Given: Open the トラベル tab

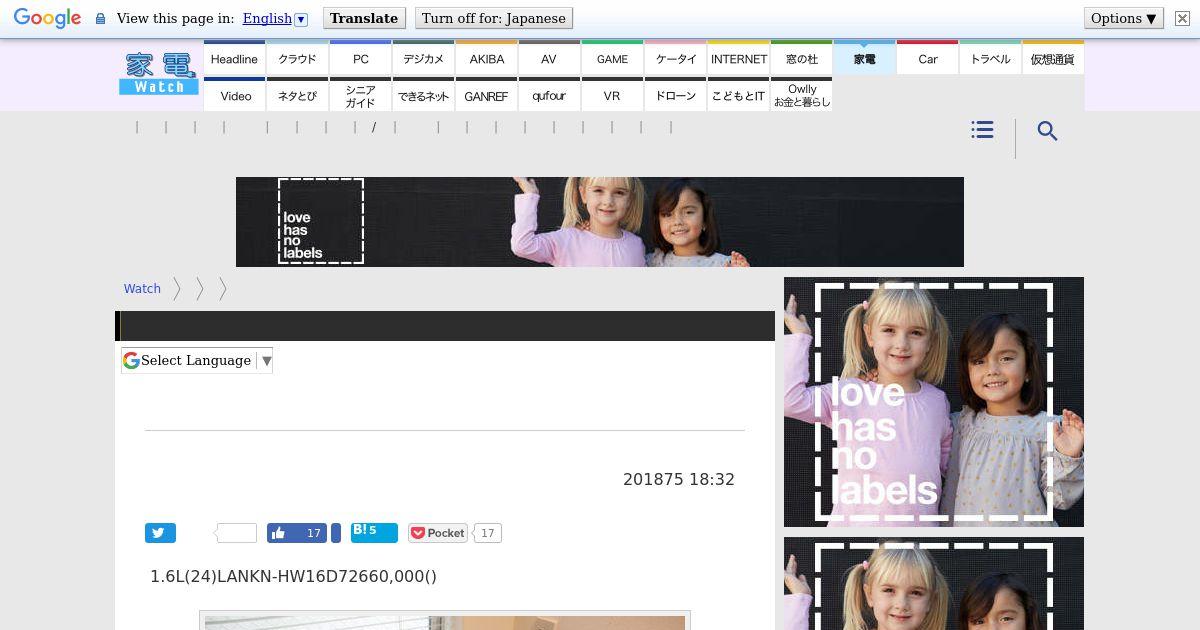Looking at the screenshot, I should [x=990, y=58].
